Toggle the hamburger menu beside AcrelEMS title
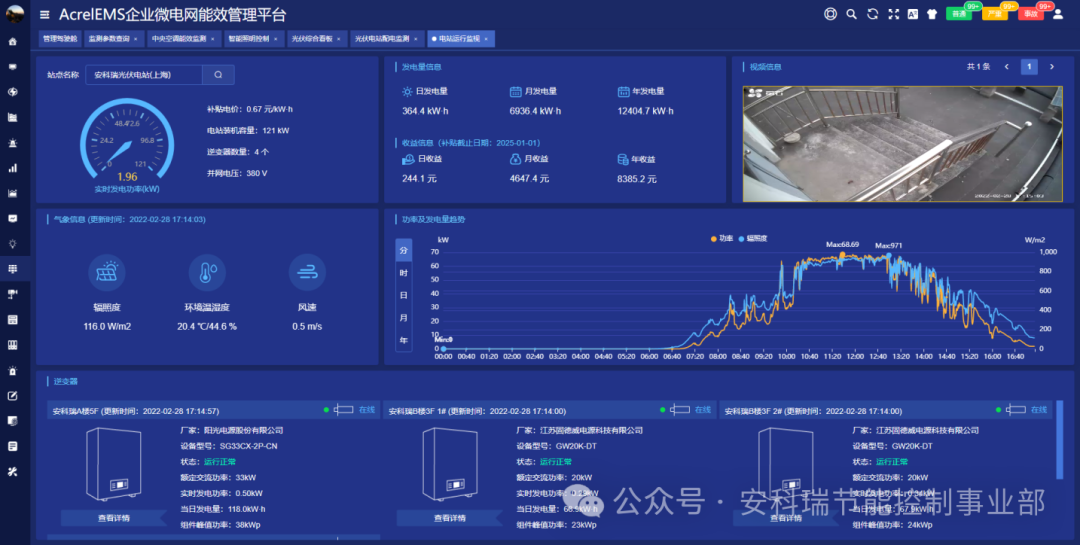 (45, 14)
